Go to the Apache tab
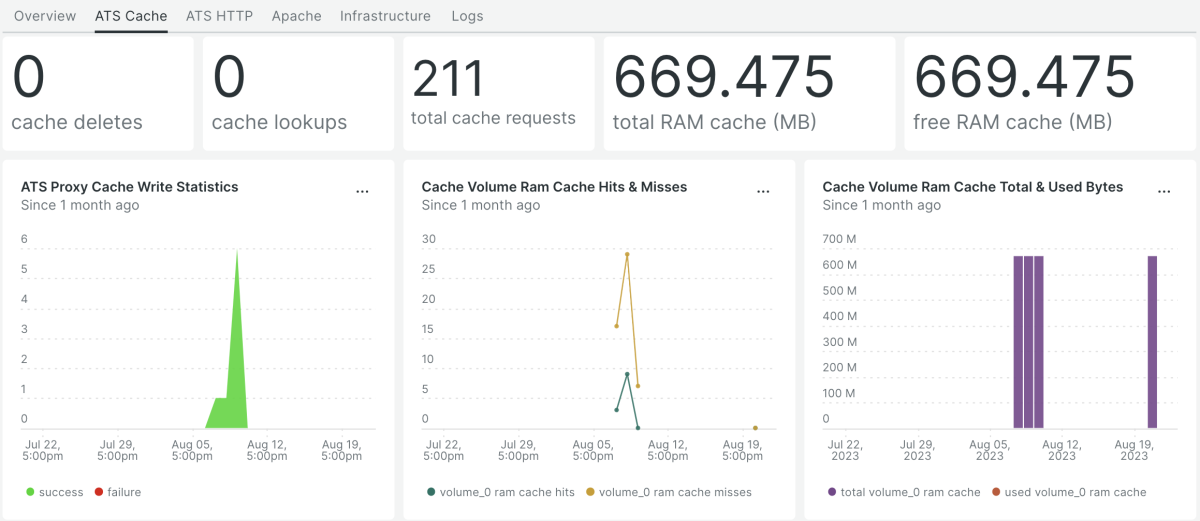The width and height of the screenshot is (1200, 521). point(296,16)
